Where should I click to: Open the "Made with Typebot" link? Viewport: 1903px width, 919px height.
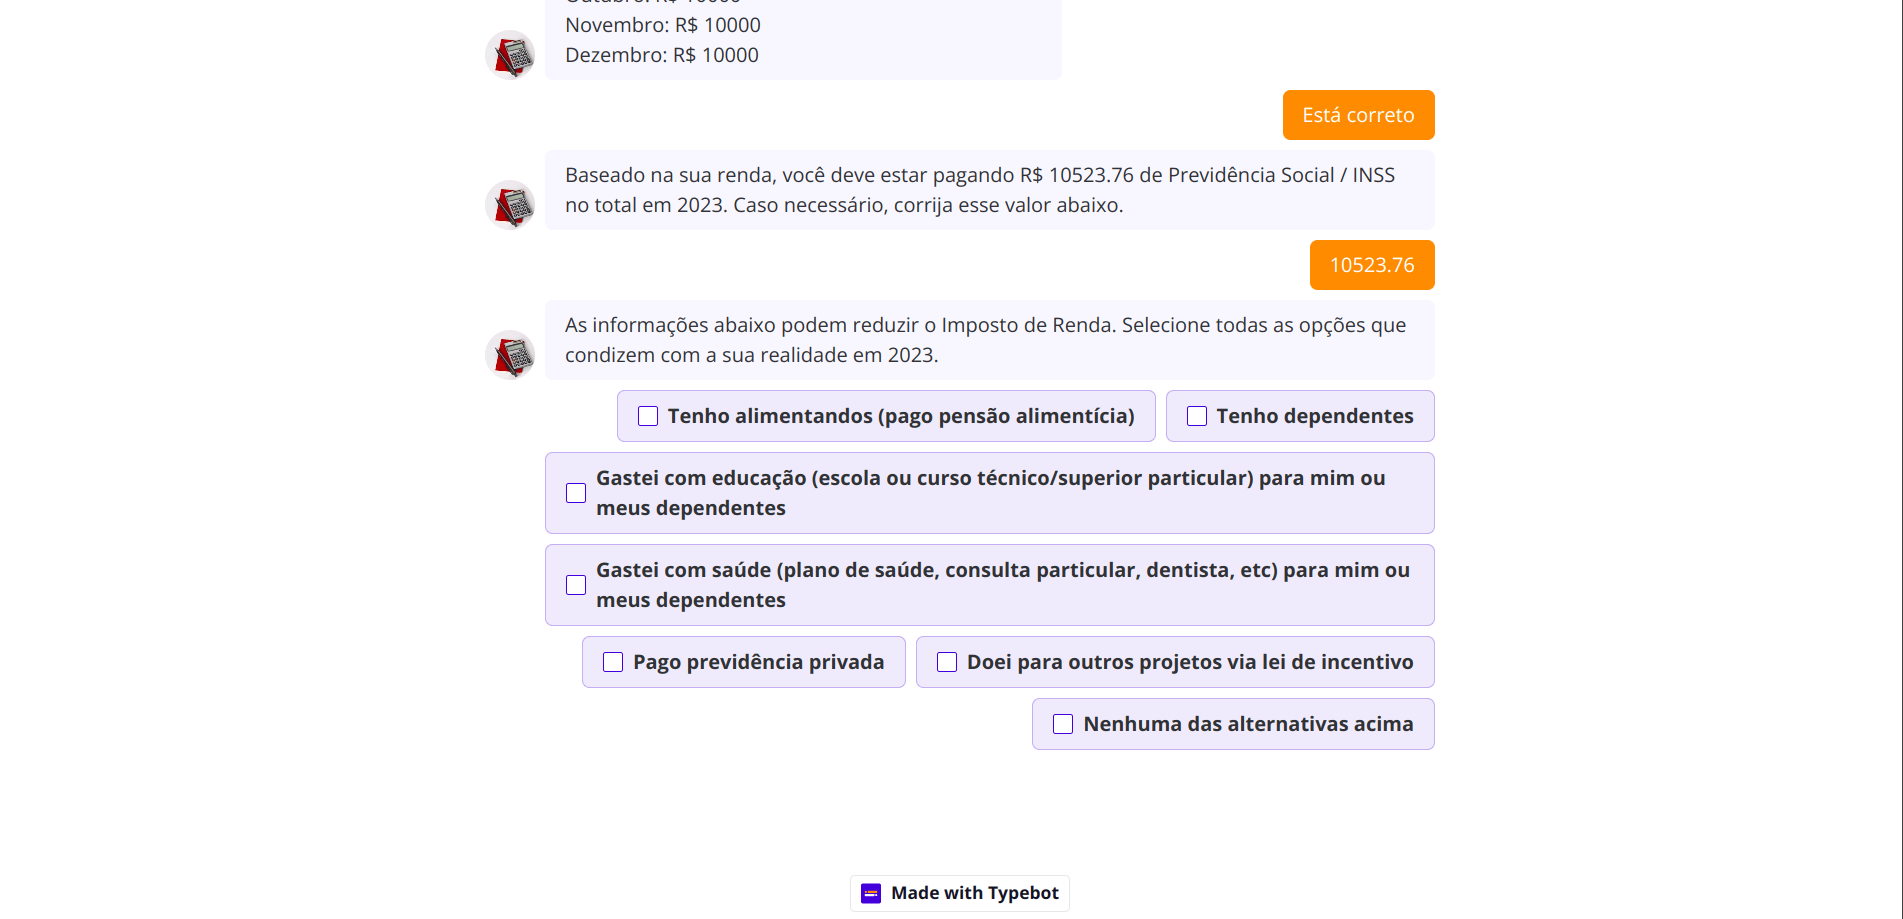960,893
